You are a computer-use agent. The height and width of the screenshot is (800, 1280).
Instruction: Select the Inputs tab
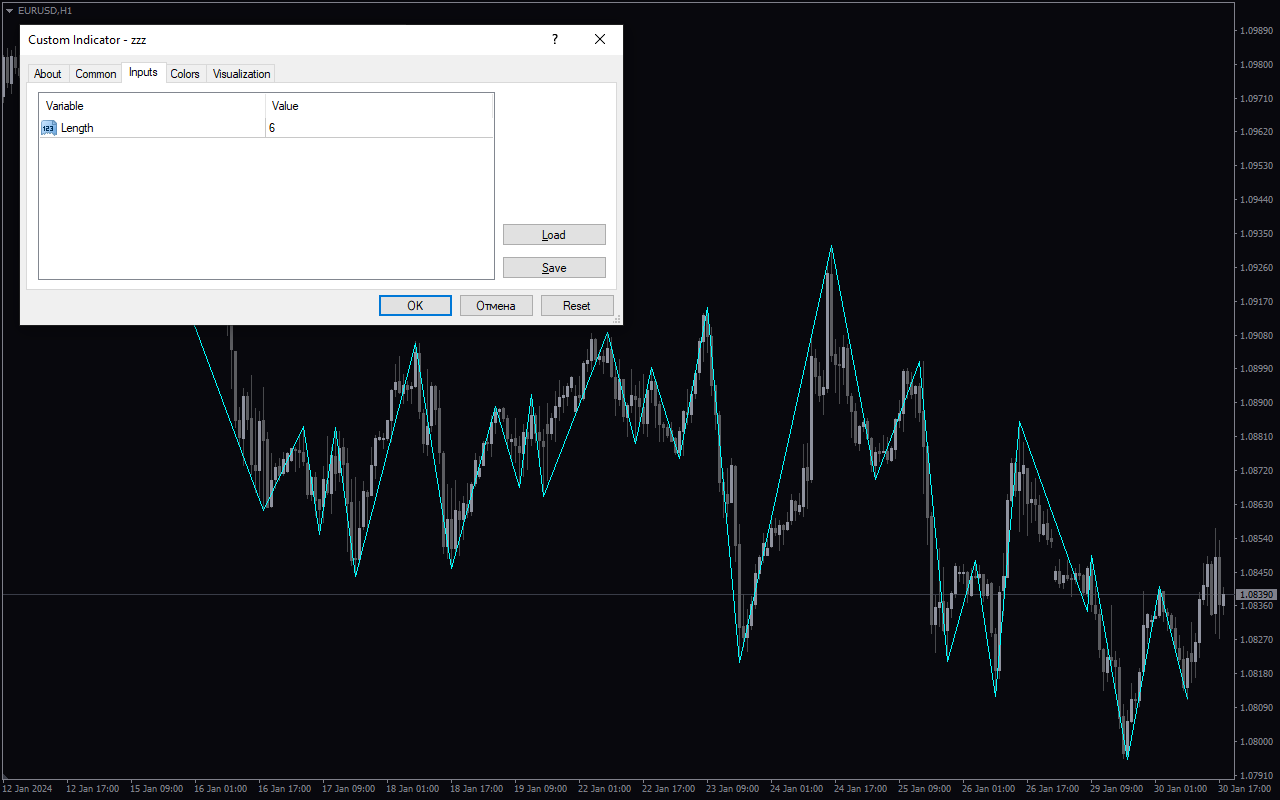(x=143, y=72)
